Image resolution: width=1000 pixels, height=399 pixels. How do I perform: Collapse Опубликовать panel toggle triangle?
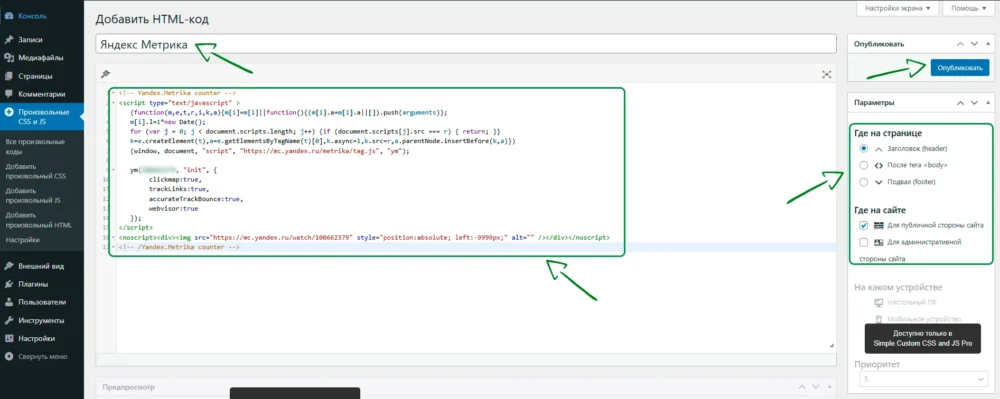click(988, 44)
